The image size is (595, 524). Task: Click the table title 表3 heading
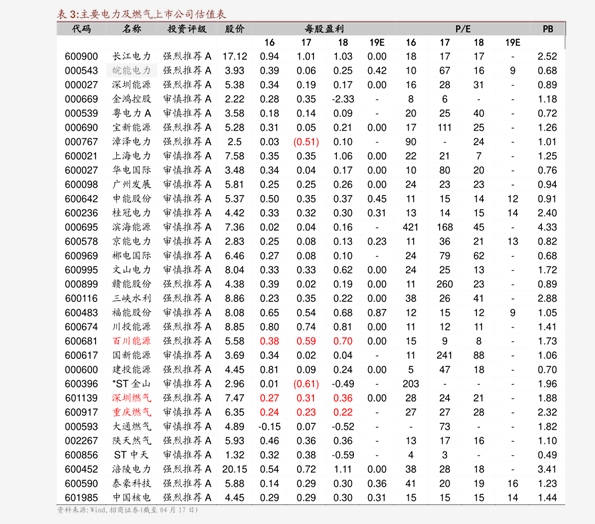click(x=141, y=14)
